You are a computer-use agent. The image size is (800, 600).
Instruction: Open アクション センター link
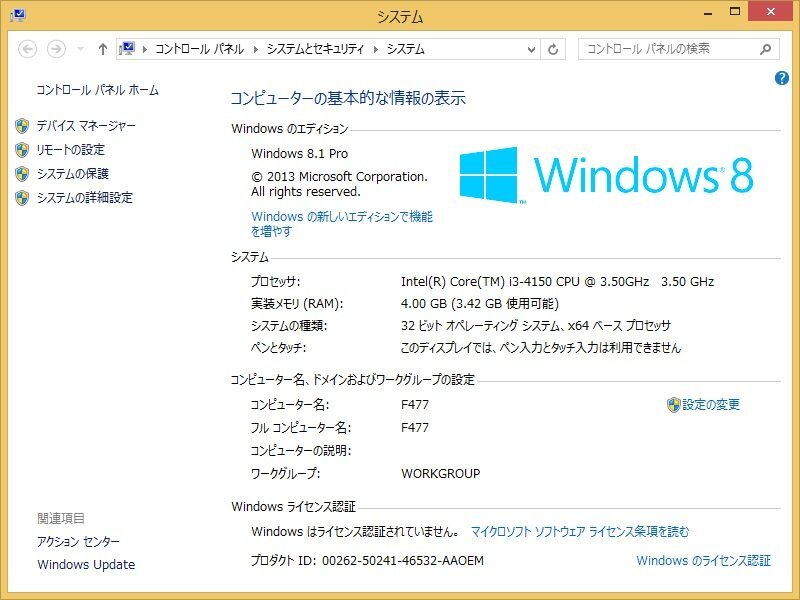(x=78, y=541)
